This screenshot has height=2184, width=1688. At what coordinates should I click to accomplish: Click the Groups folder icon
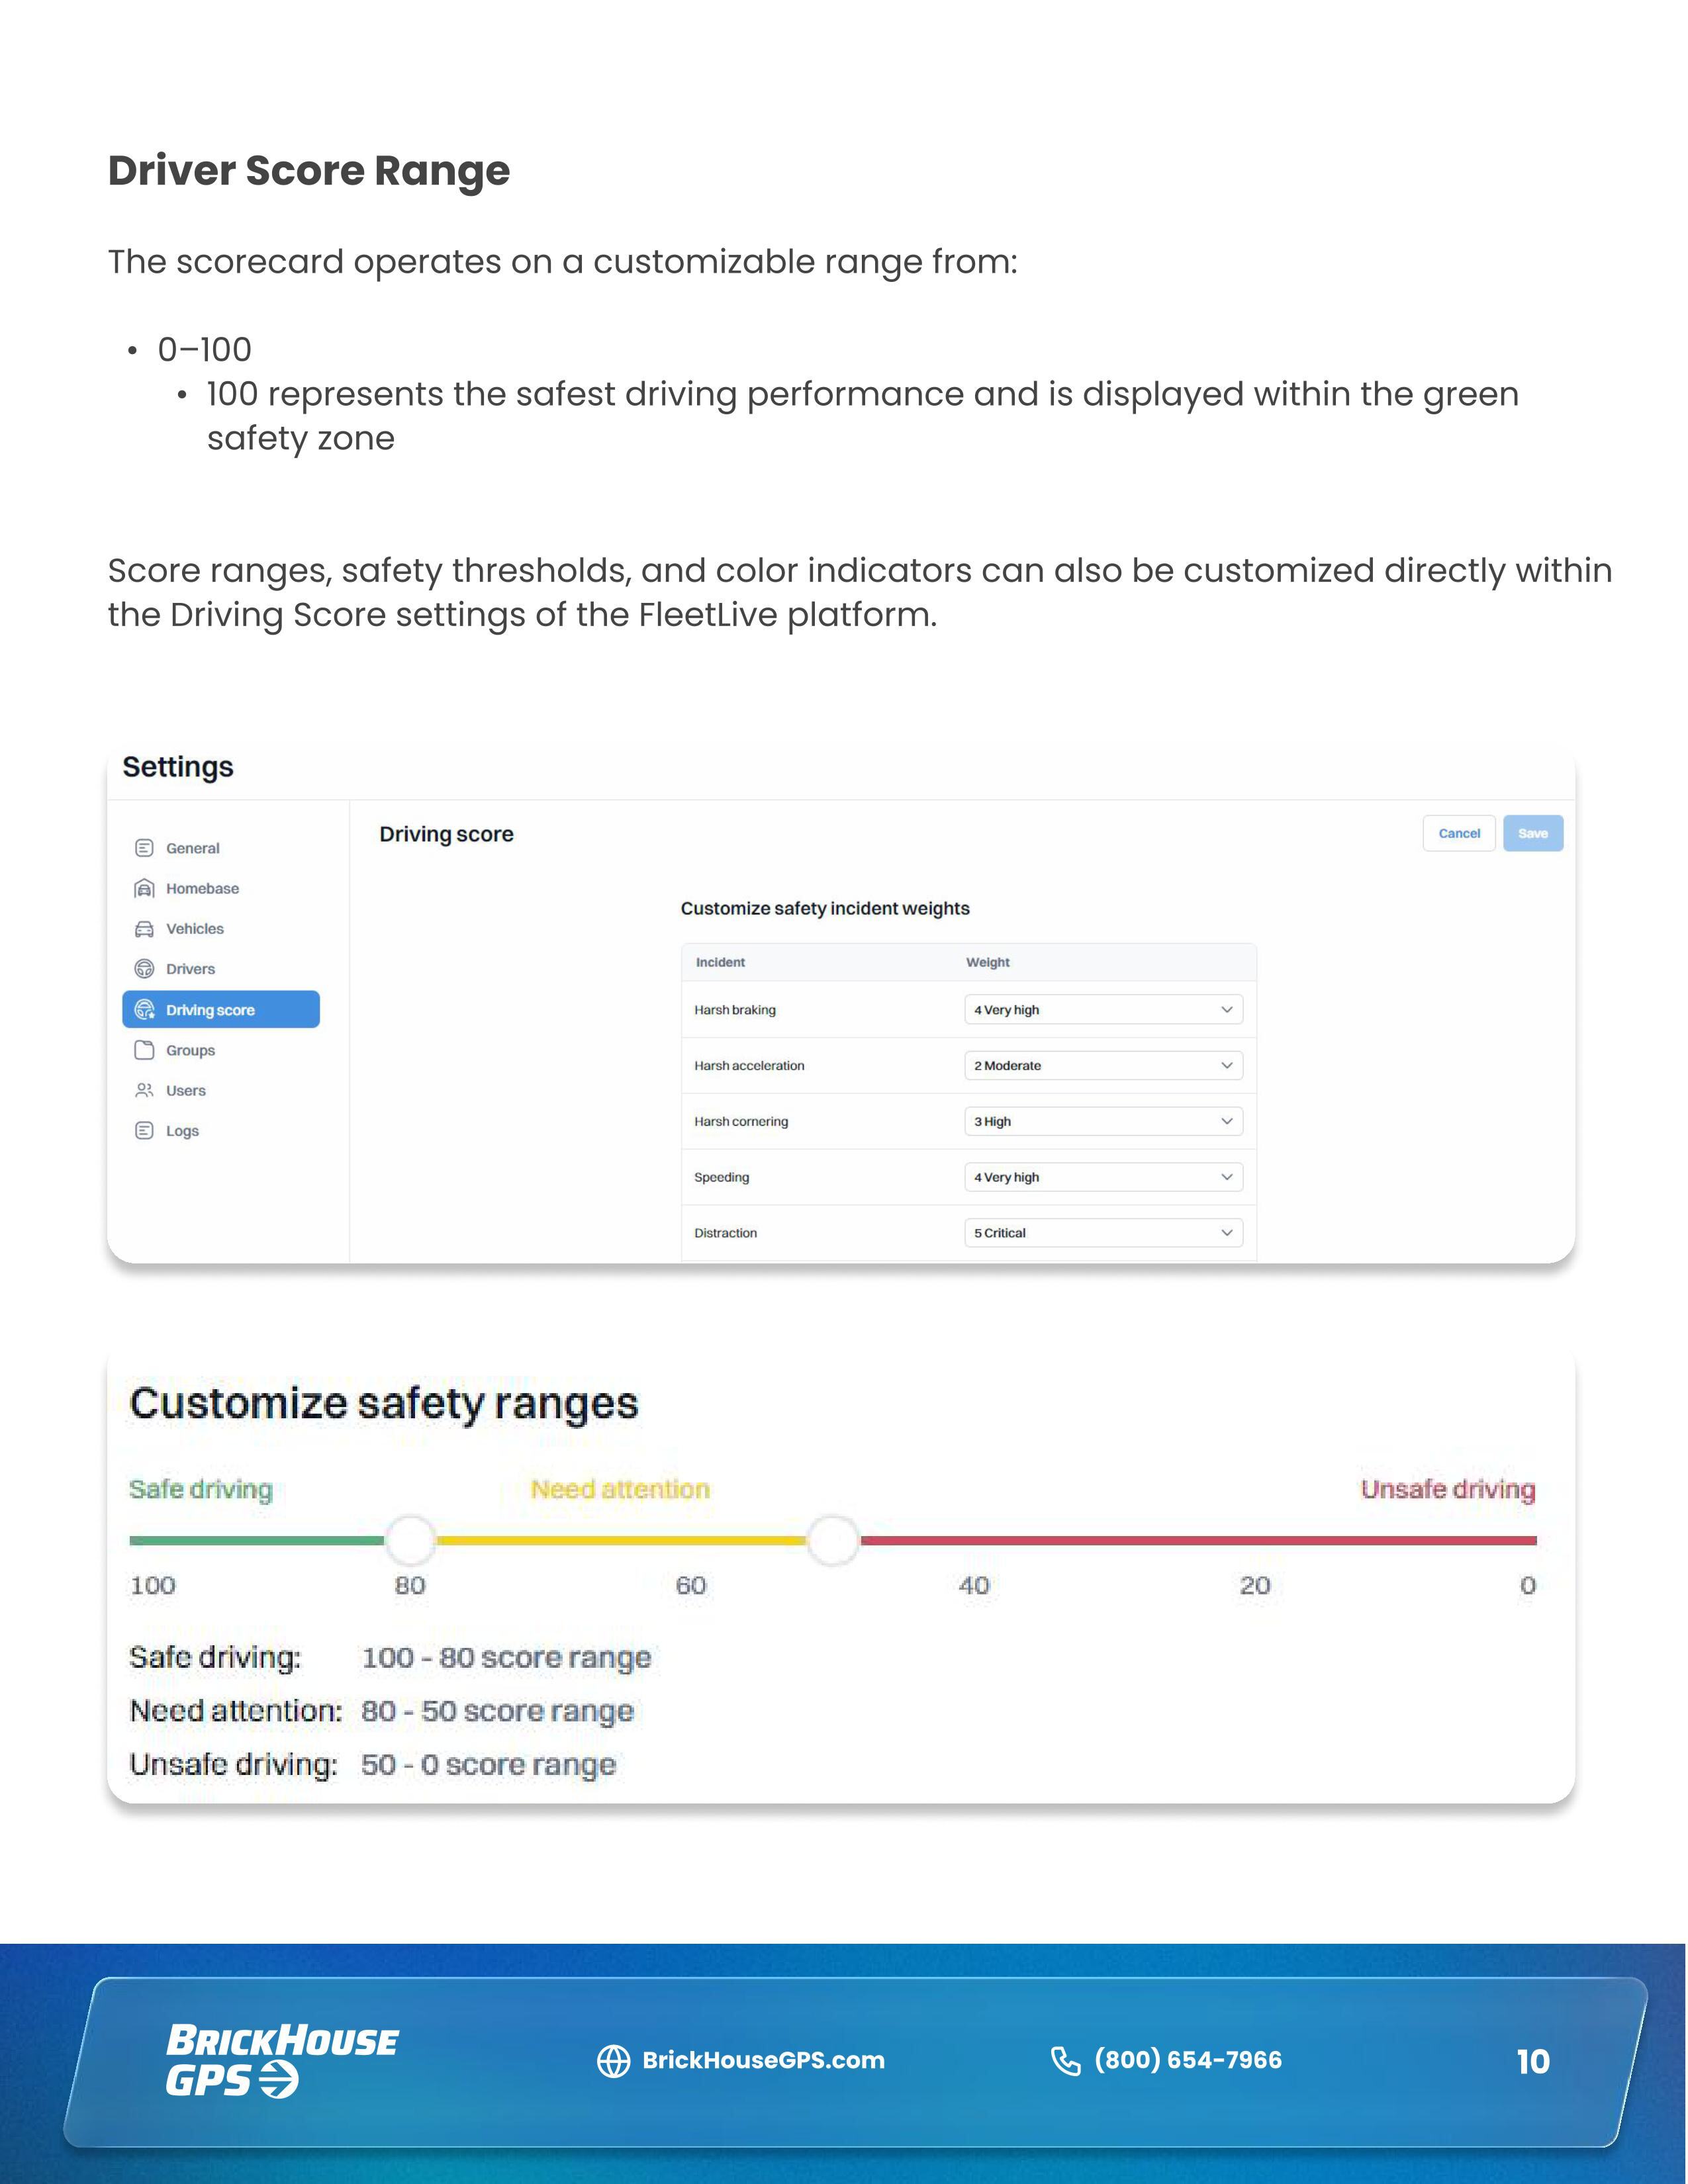[144, 1050]
